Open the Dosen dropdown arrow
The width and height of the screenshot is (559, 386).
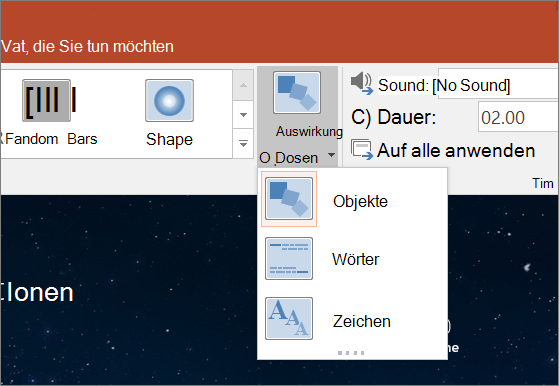pyautogui.click(x=332, y=155)
